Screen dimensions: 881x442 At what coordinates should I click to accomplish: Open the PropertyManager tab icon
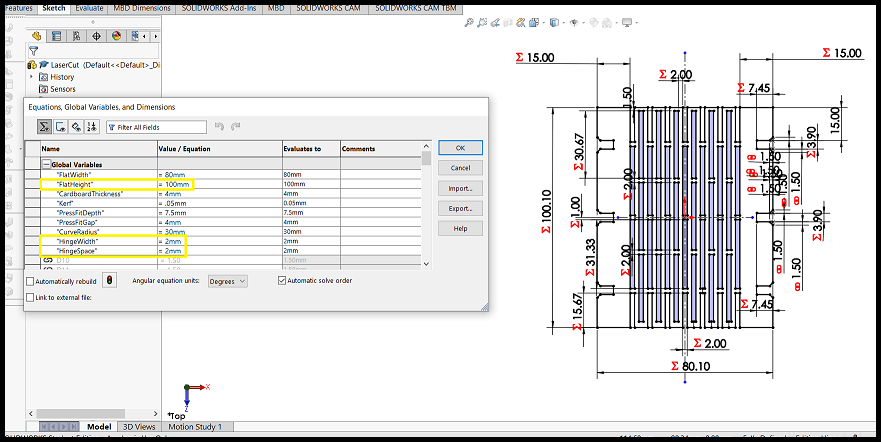tap(56, 36)
